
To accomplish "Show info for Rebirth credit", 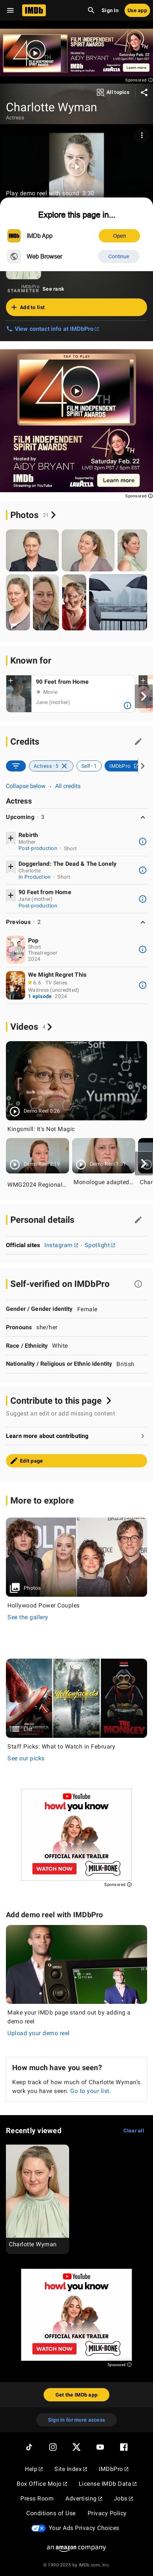I will pos(142,841).
